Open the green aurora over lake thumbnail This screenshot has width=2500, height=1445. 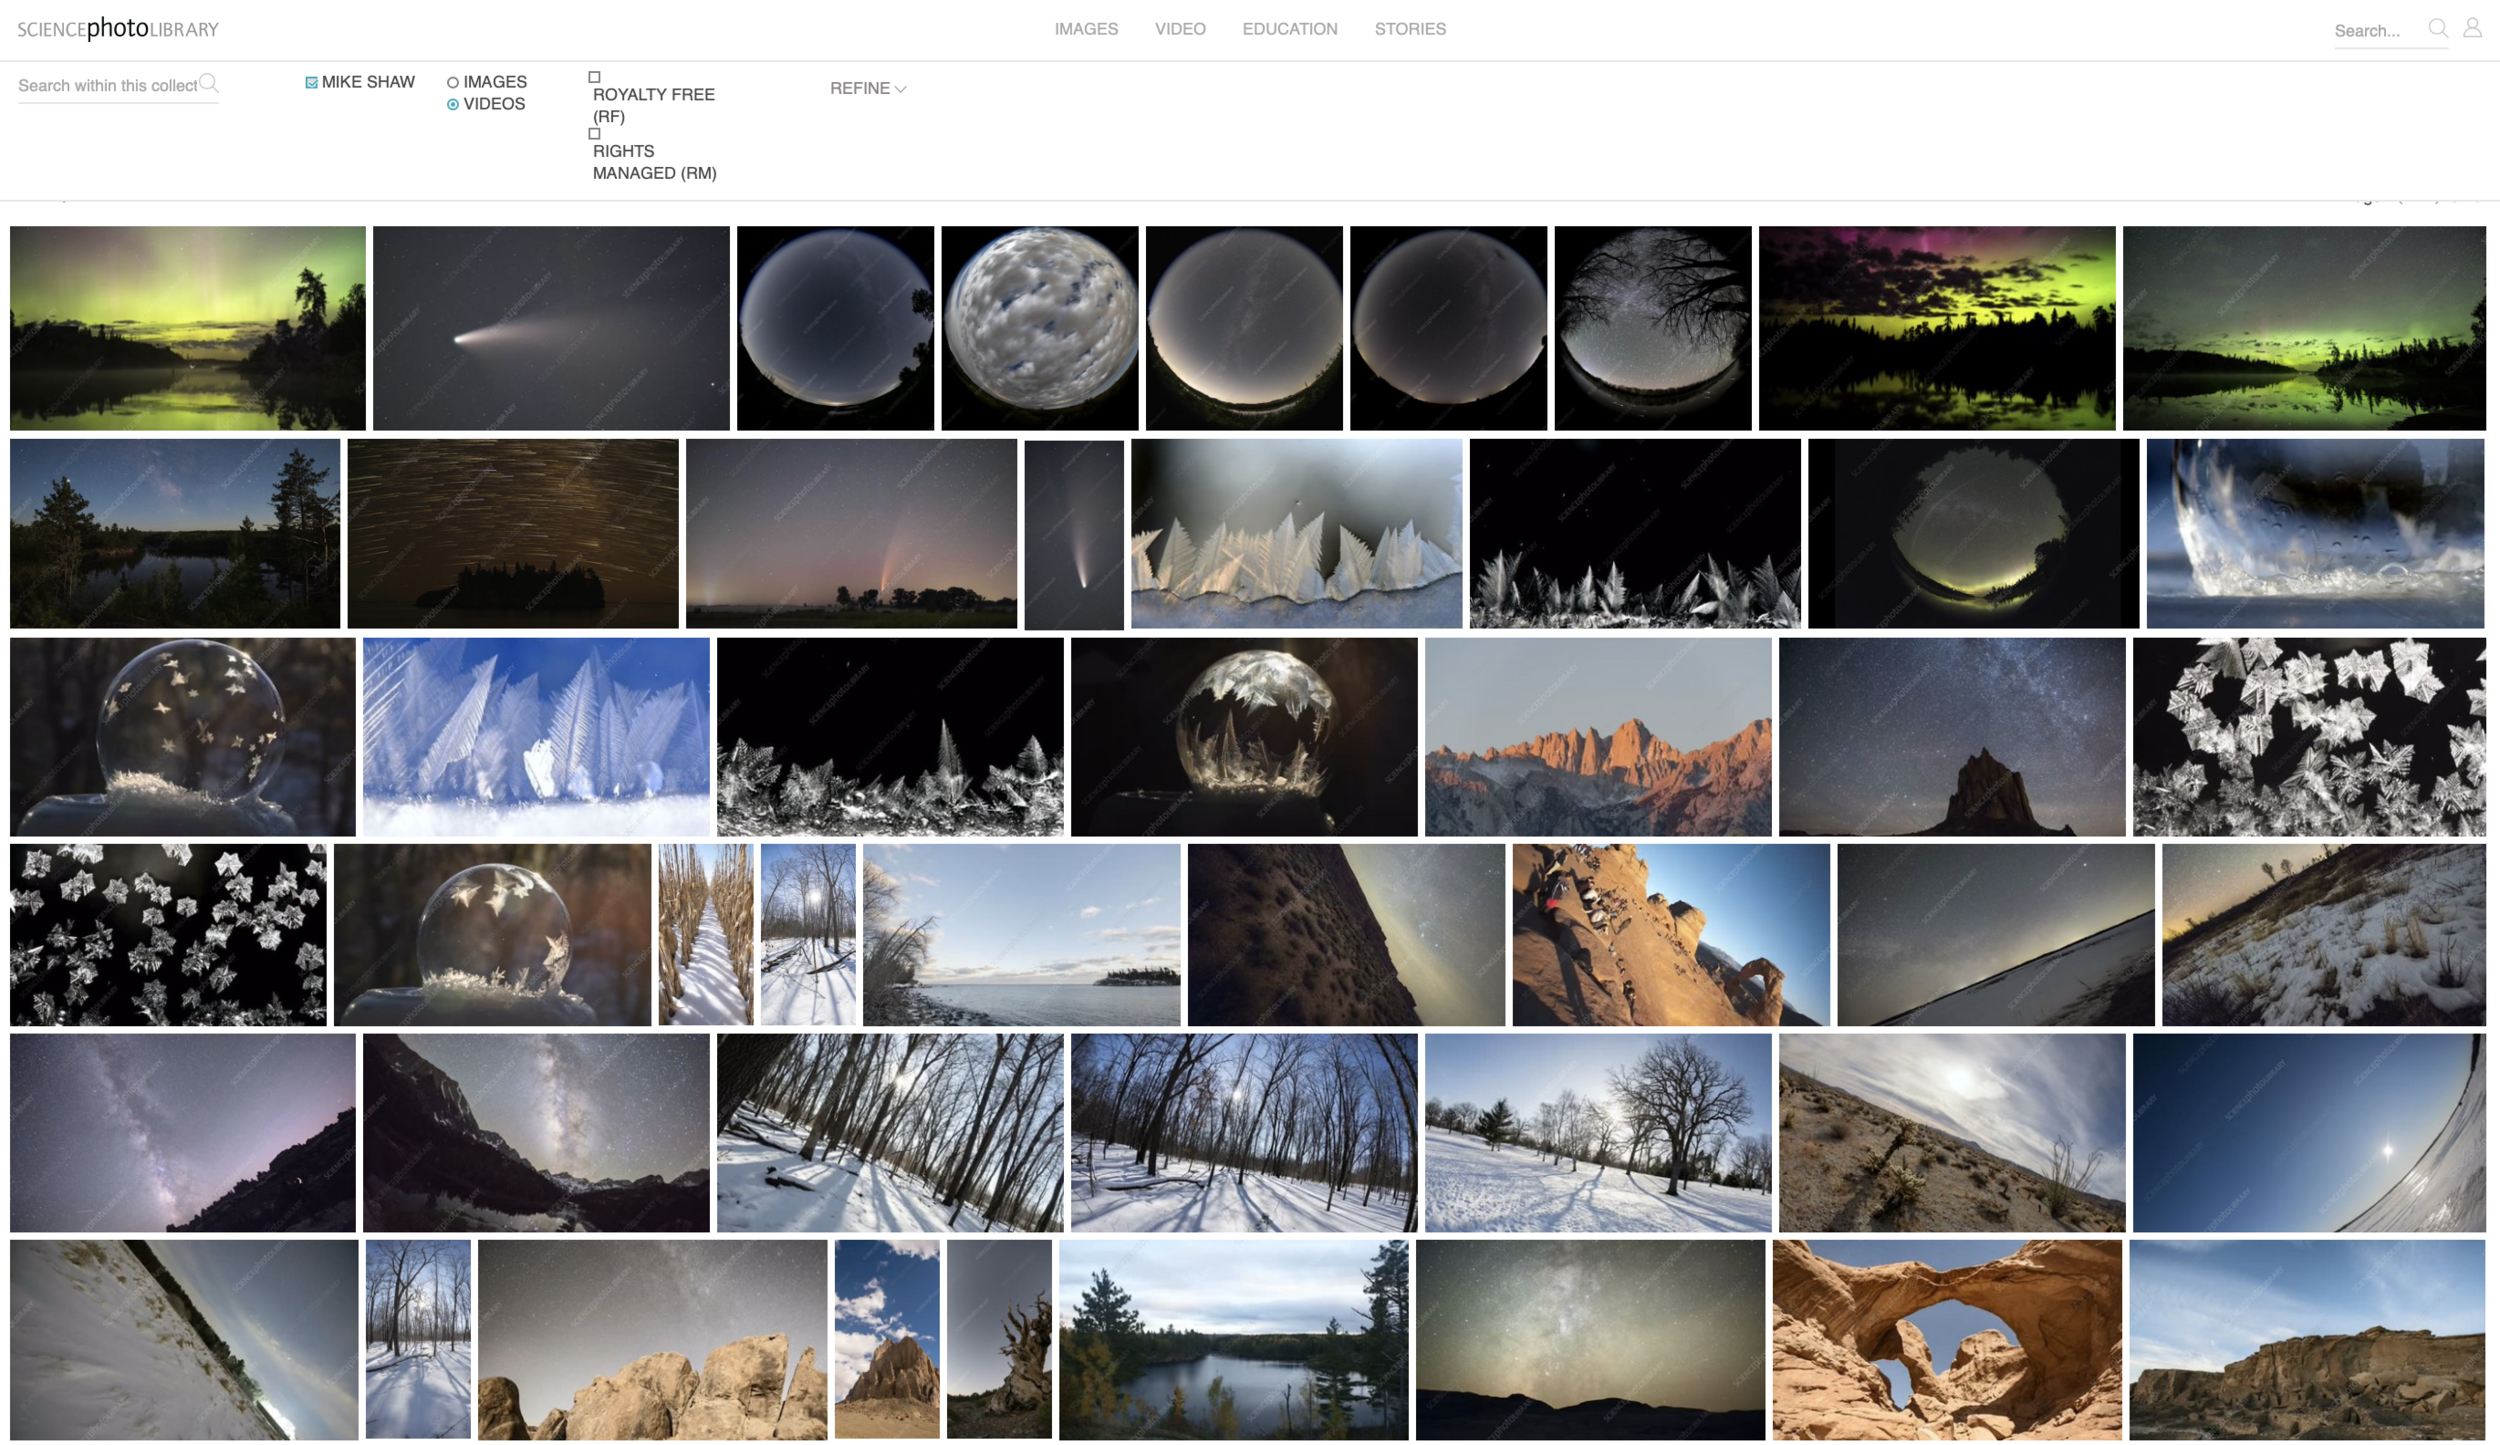(x=187, y=328)
